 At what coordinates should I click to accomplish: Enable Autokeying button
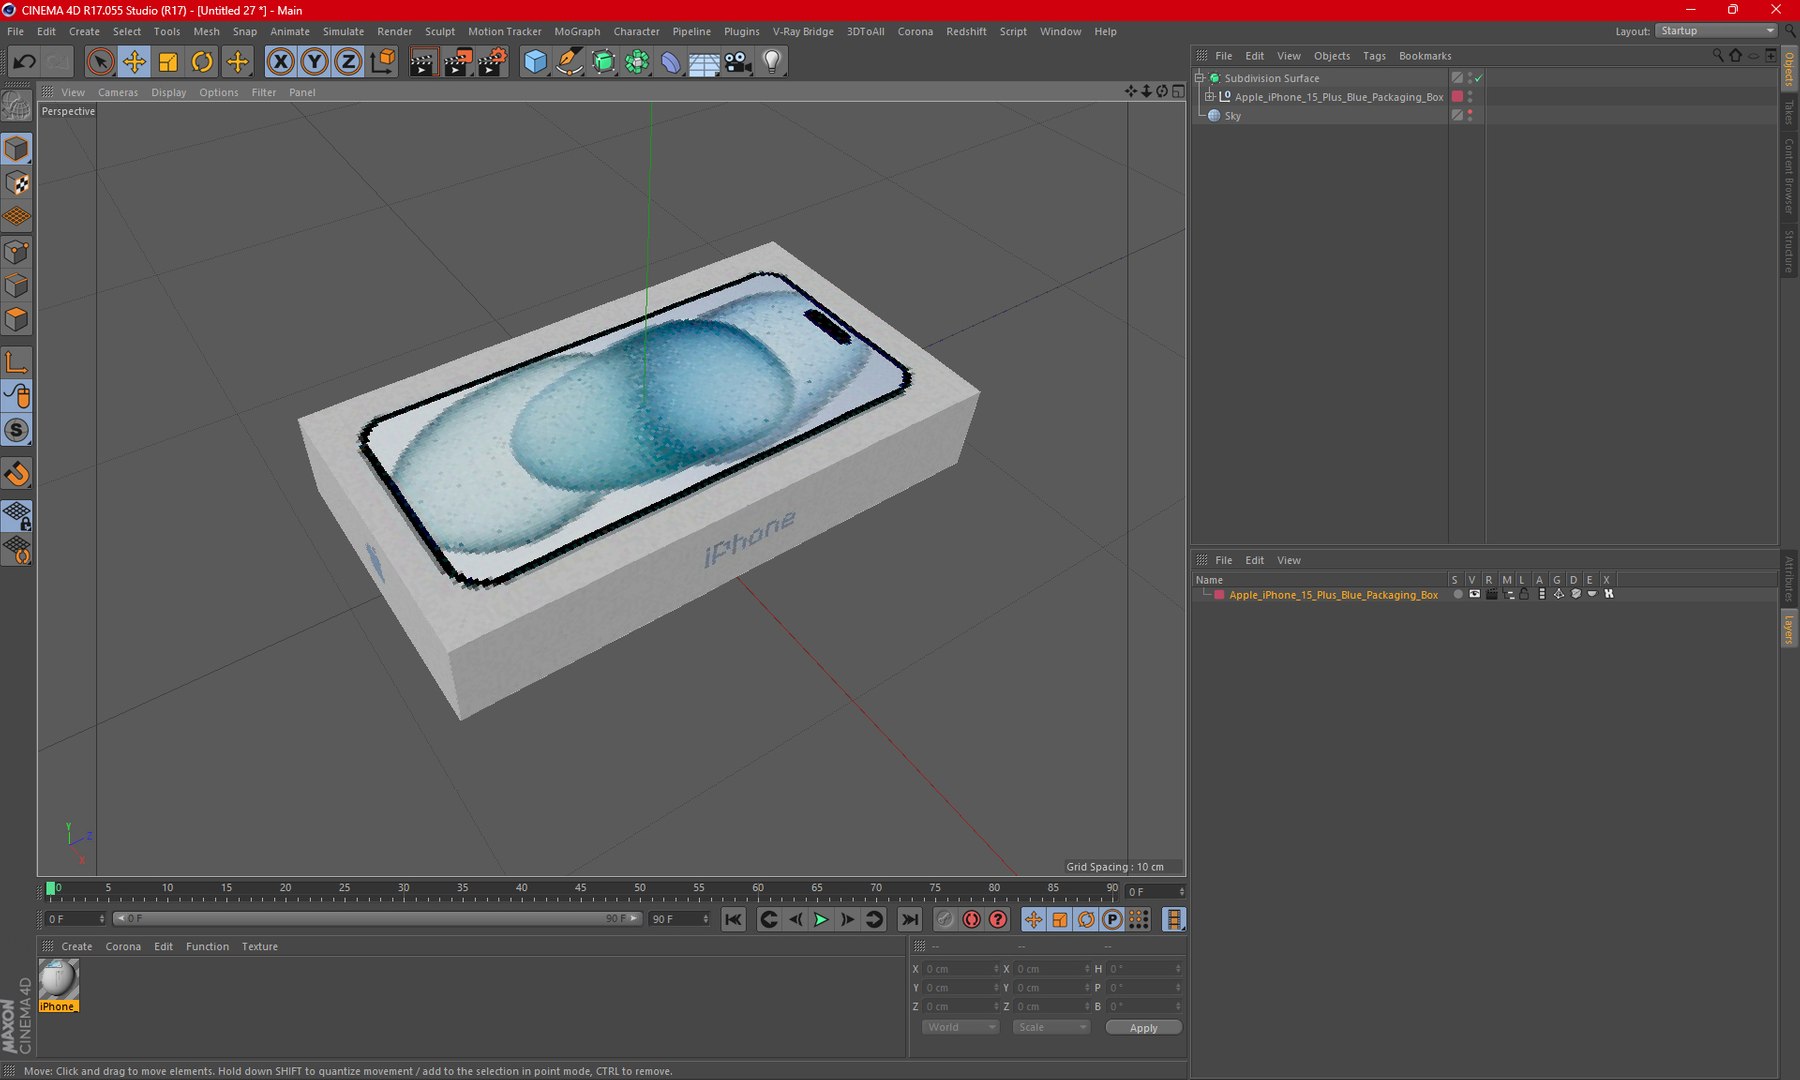click(971, 919)
